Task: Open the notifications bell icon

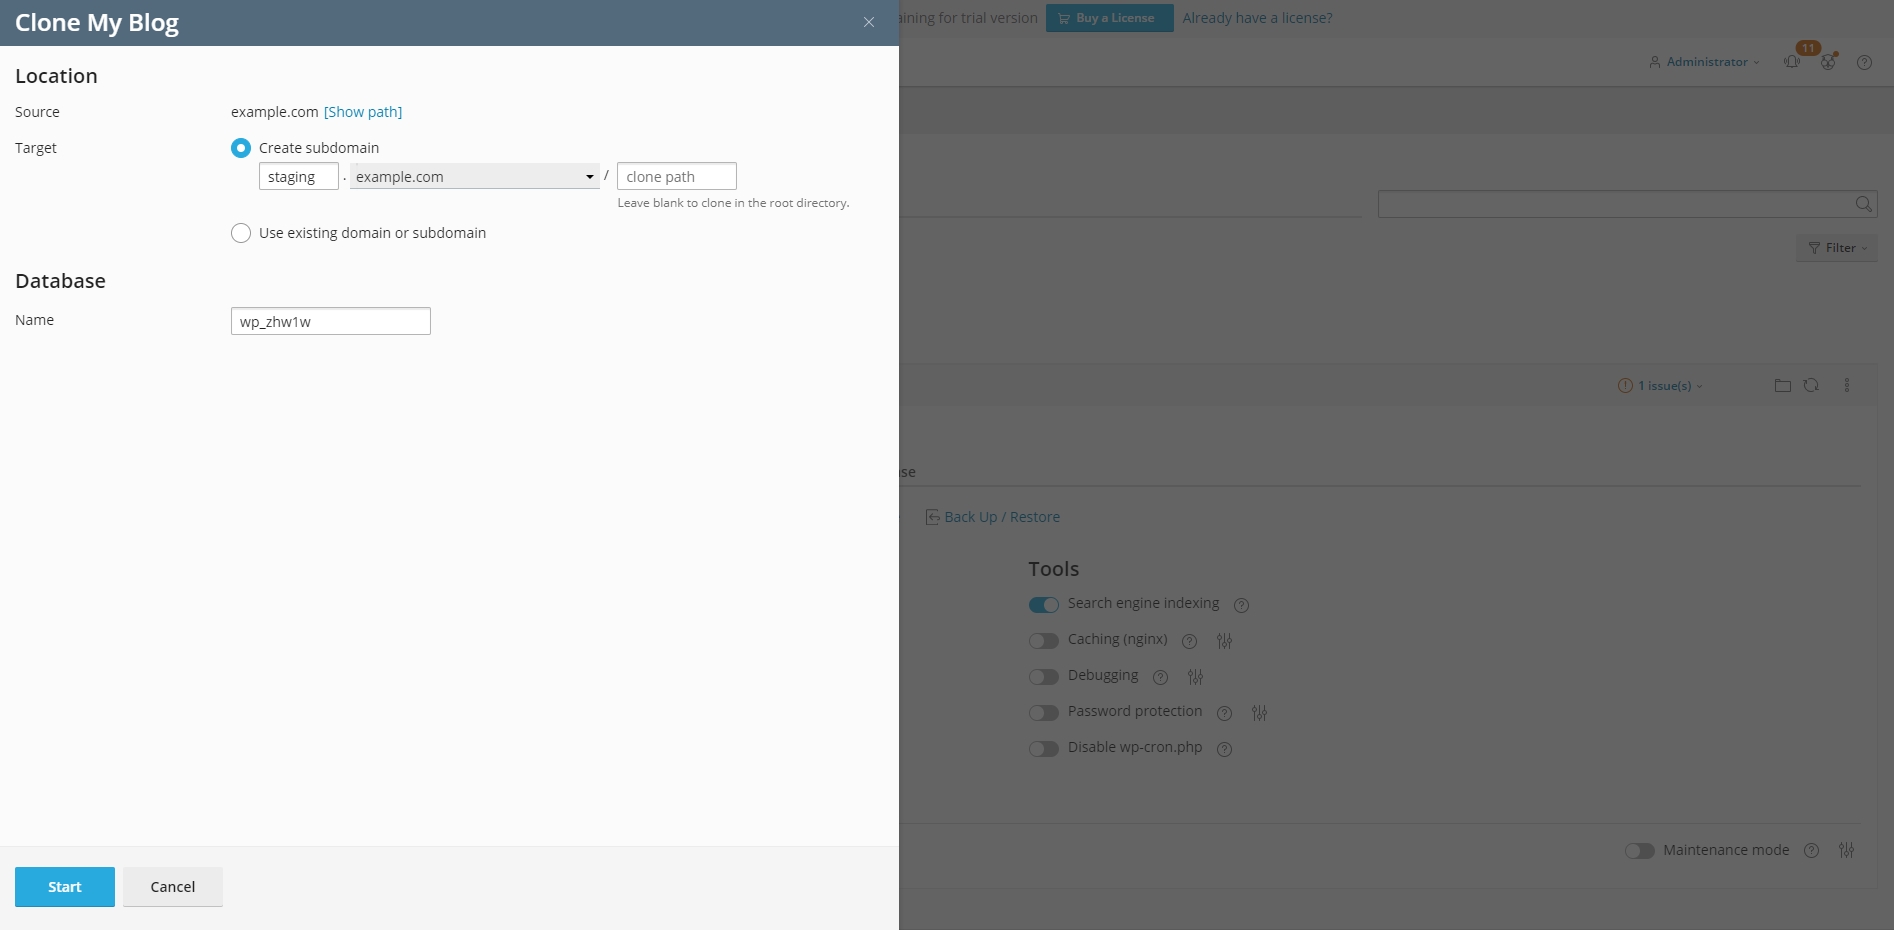Action: [1792, 62]
